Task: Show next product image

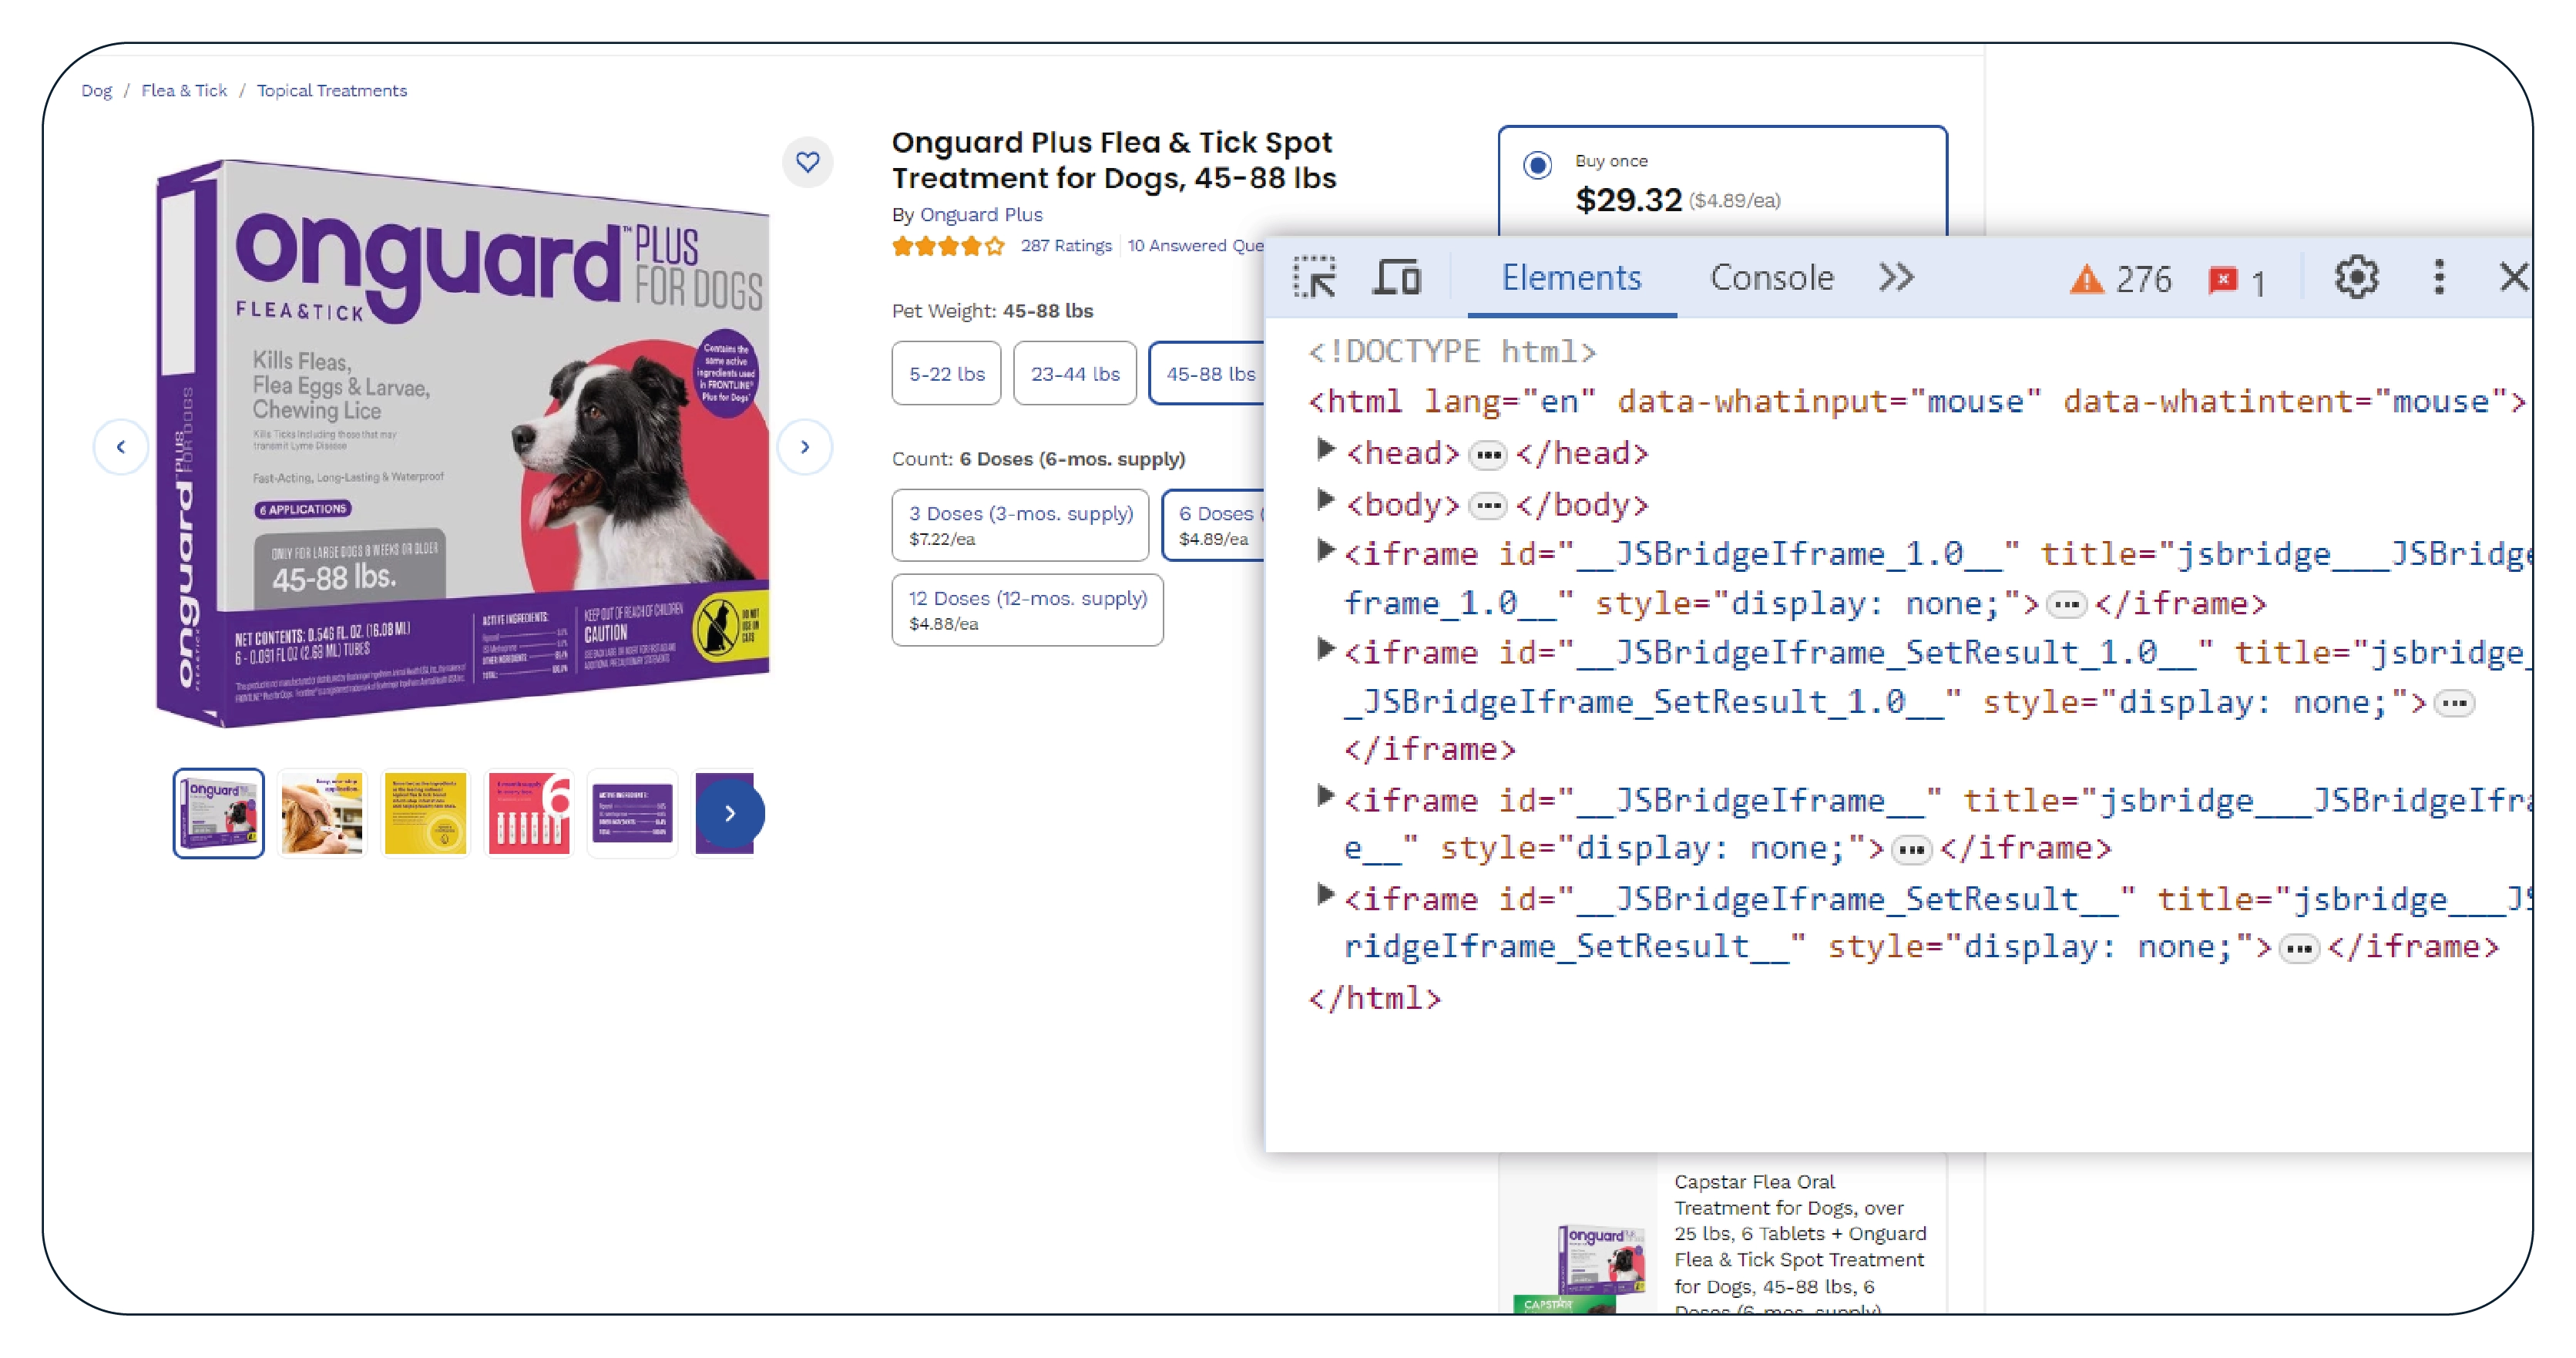Action: pyautogui.click(x=805, y=447)
